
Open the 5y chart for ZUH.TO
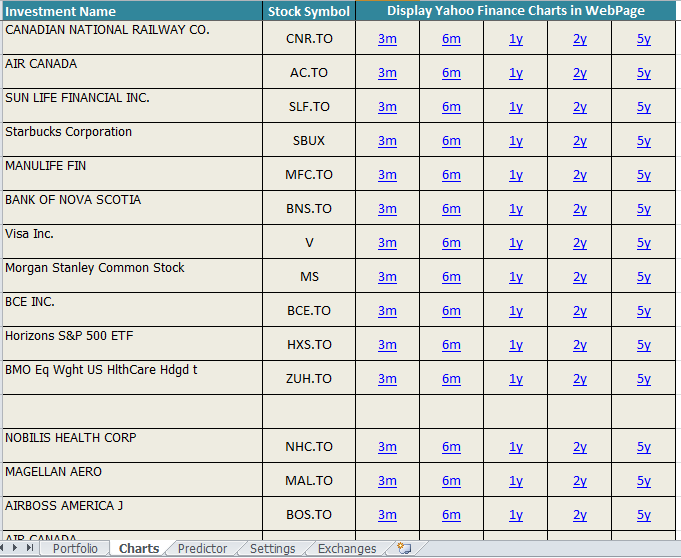coord(644,379)
